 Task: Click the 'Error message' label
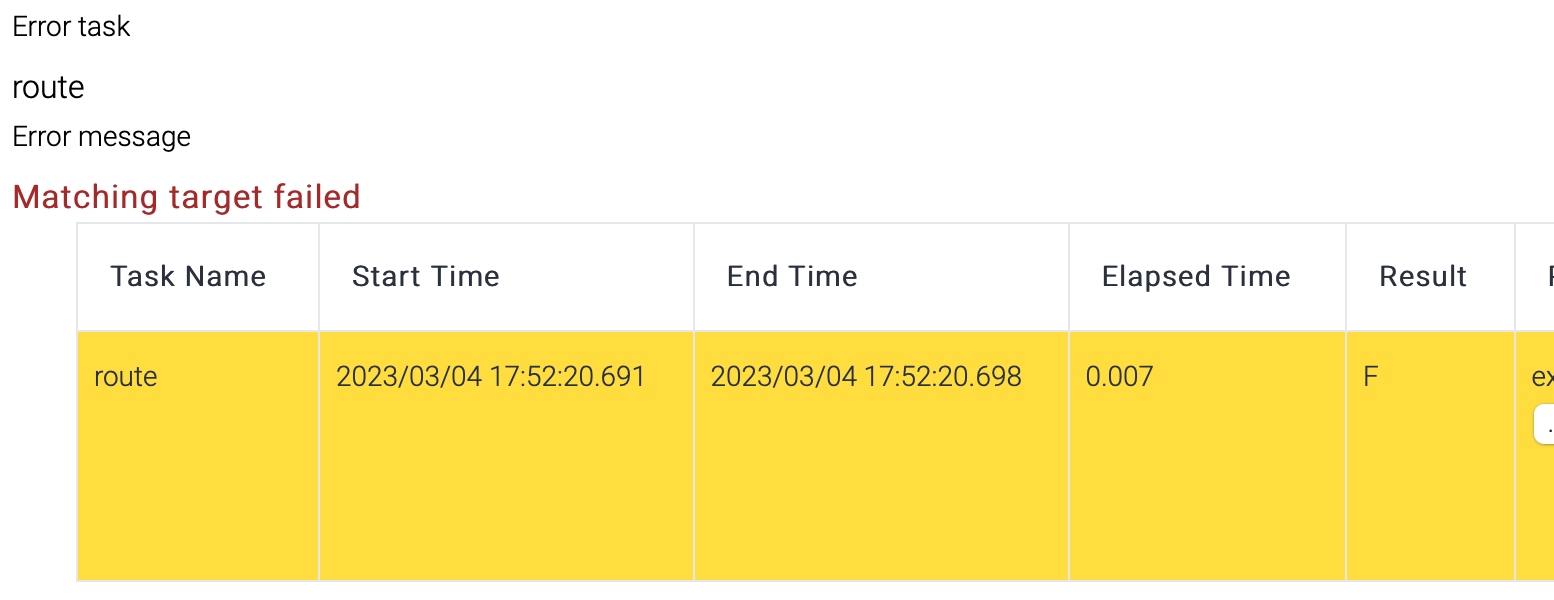click(x=101, y=136)
